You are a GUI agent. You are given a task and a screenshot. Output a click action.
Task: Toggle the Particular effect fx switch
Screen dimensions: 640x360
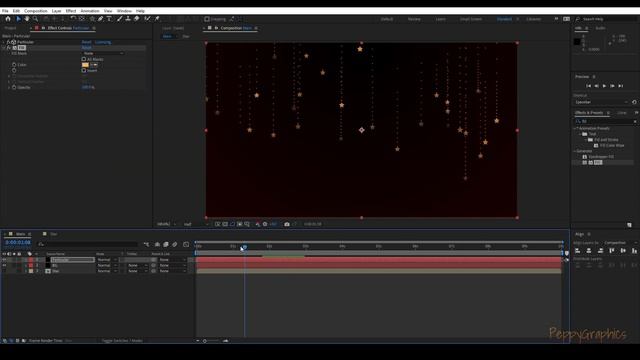[x=9, y=42]
